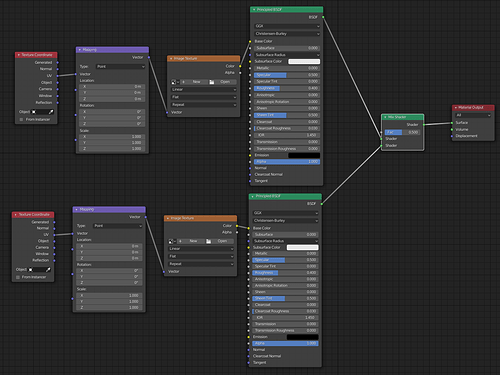Image resolution: width=500 pixels, height=375 pixels.
Task: Open the Flat projection dropdown in upper Image Texture
Action: pos(204,97)
